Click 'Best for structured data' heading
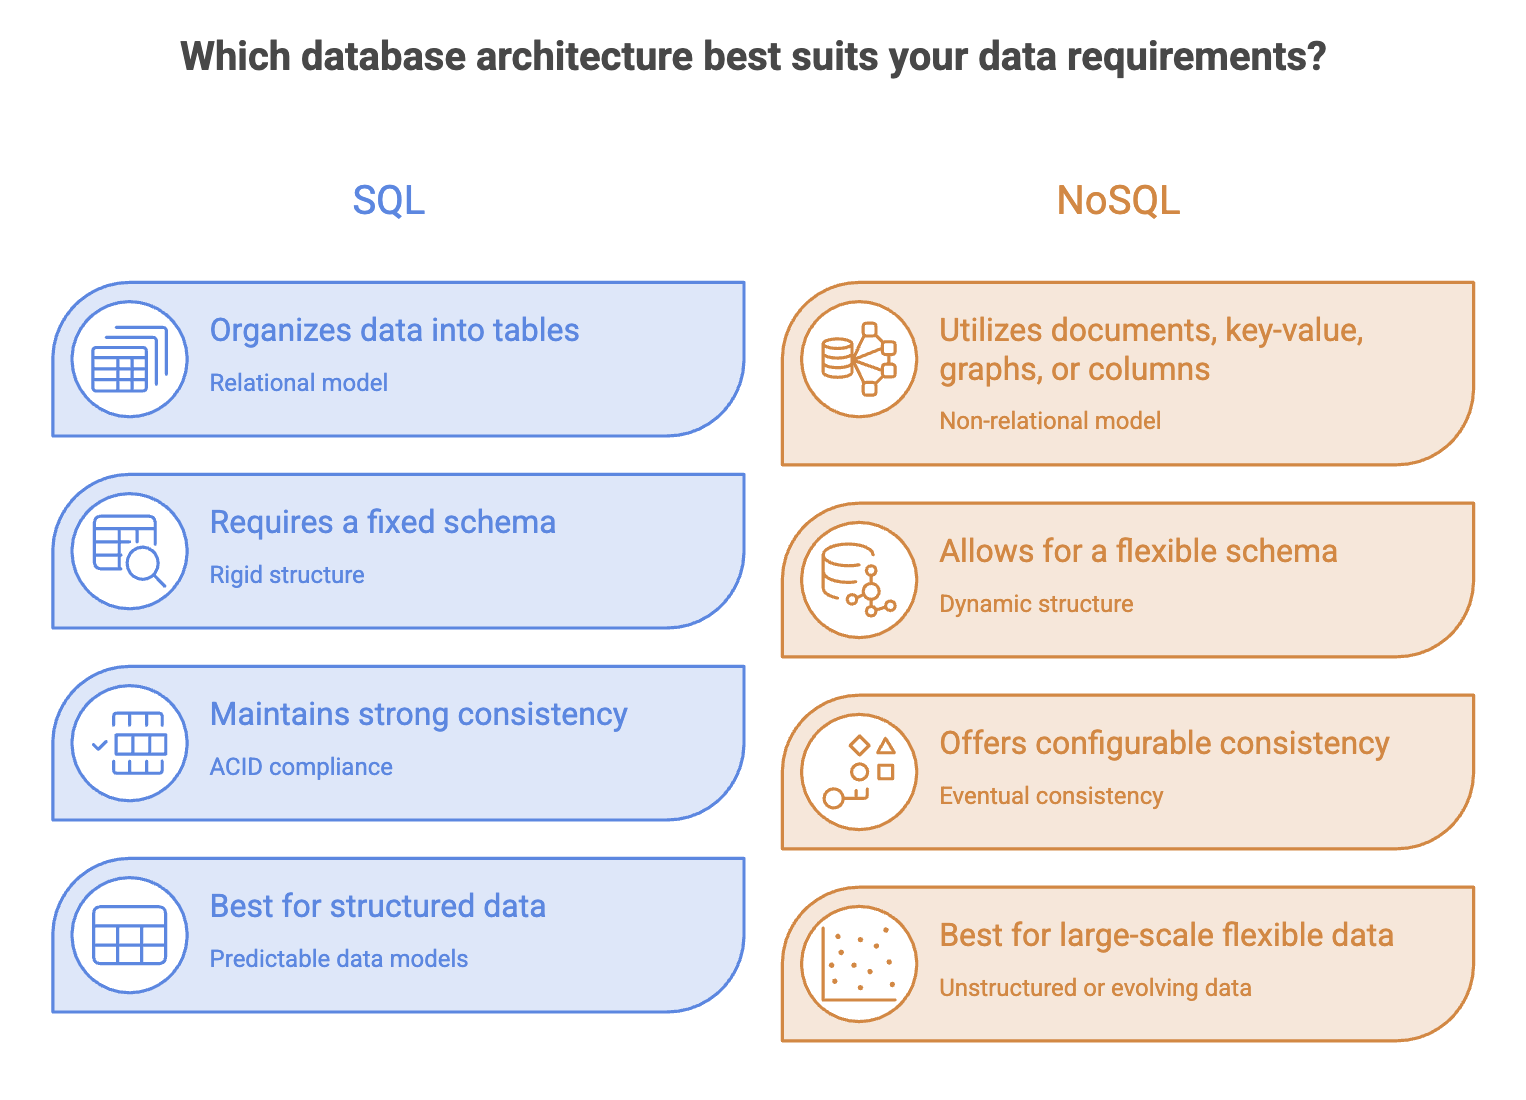 pos(377,906)
